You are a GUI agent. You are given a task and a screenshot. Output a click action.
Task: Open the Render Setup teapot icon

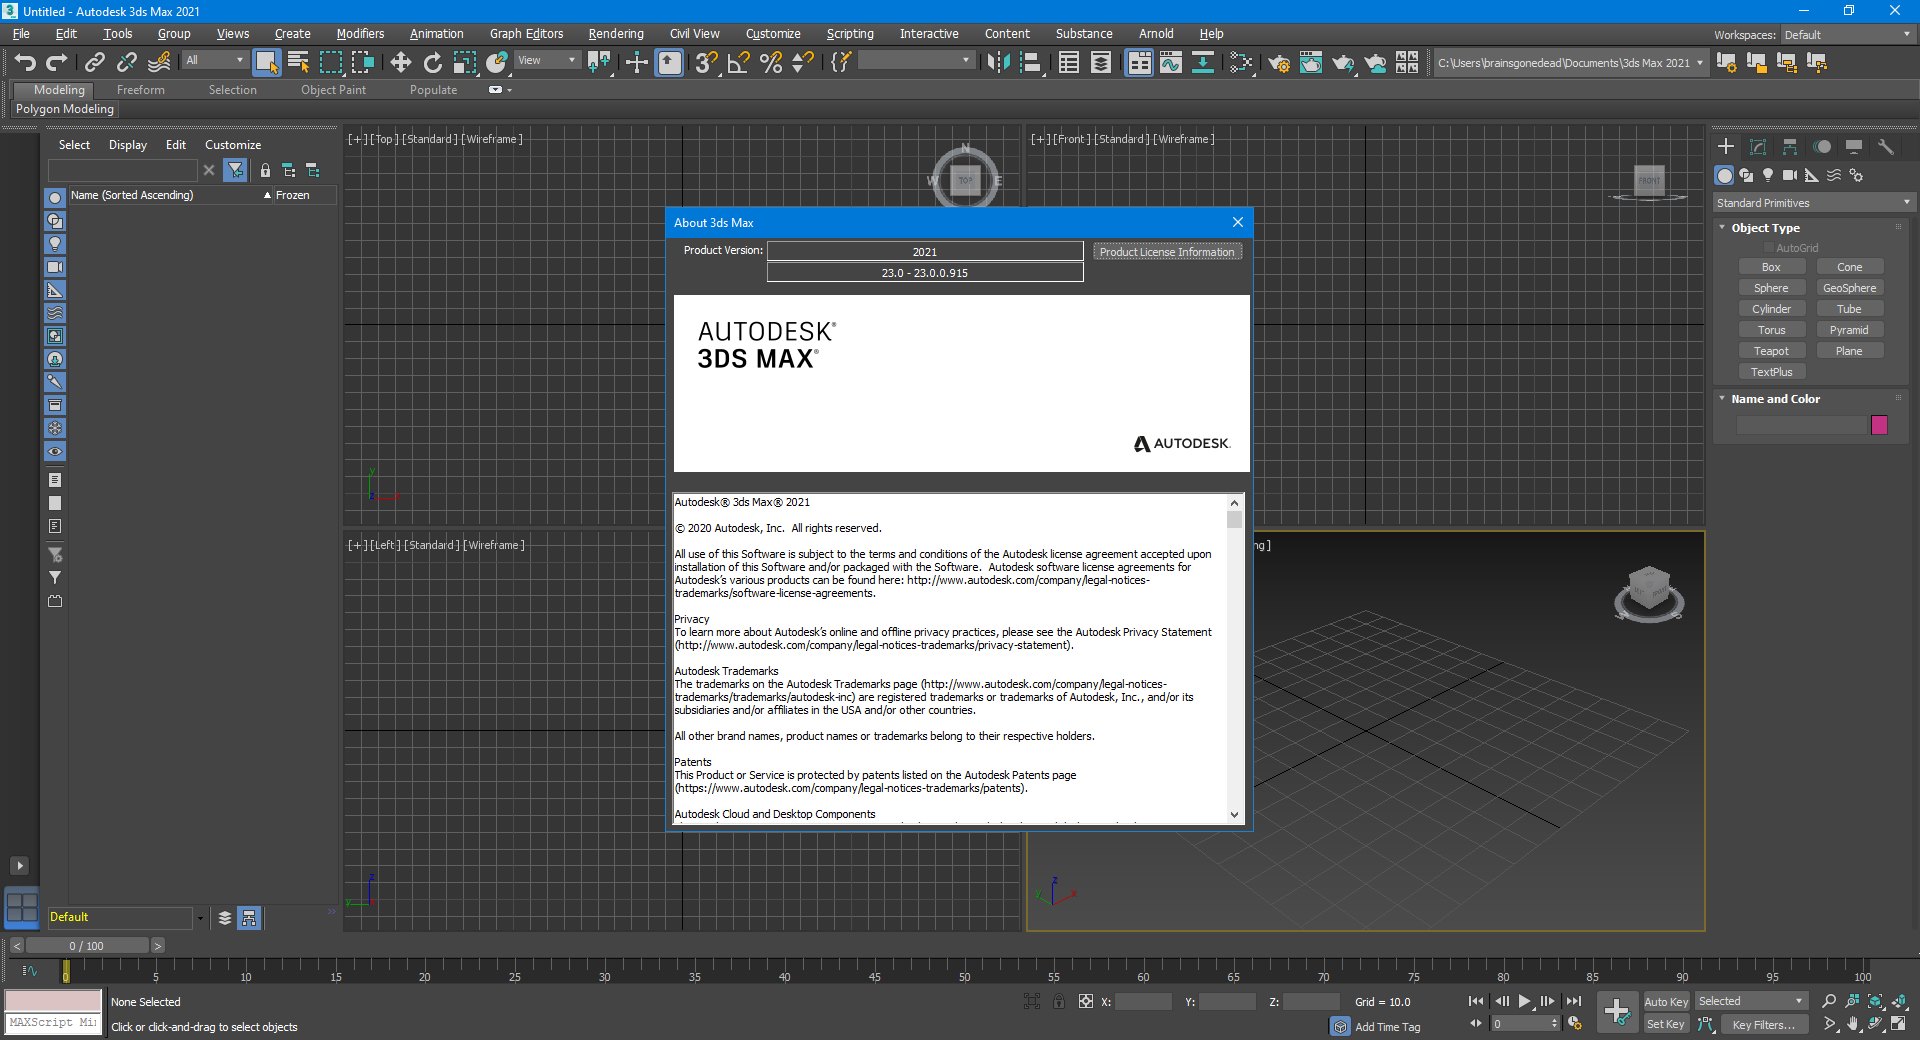point(1279,63)
